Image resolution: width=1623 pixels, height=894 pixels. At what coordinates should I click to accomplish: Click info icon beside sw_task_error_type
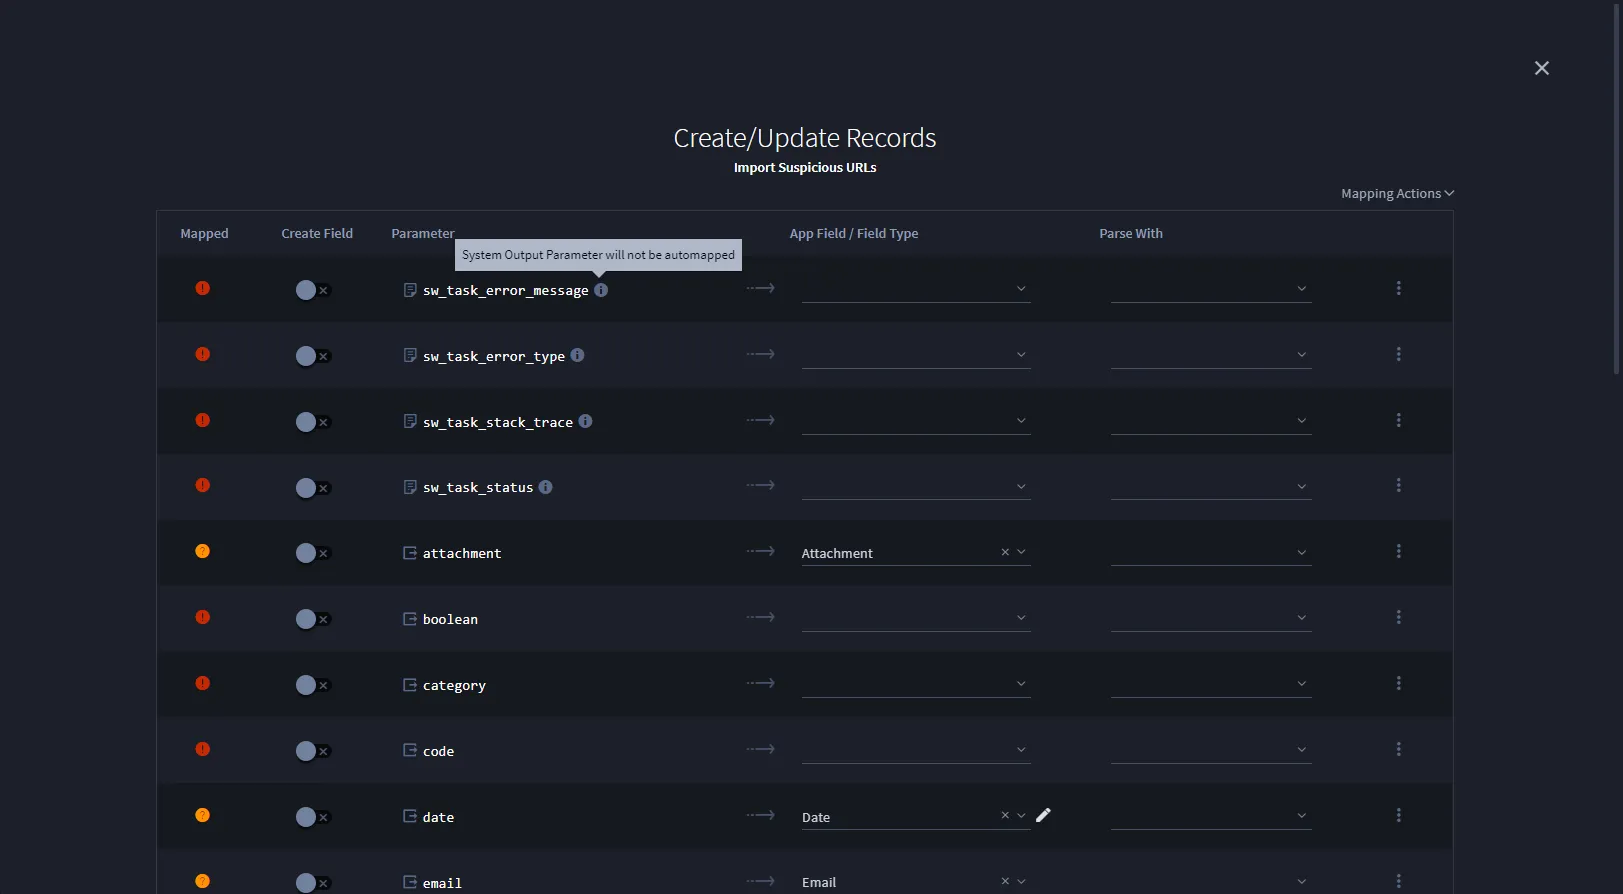tap(578, 355)
